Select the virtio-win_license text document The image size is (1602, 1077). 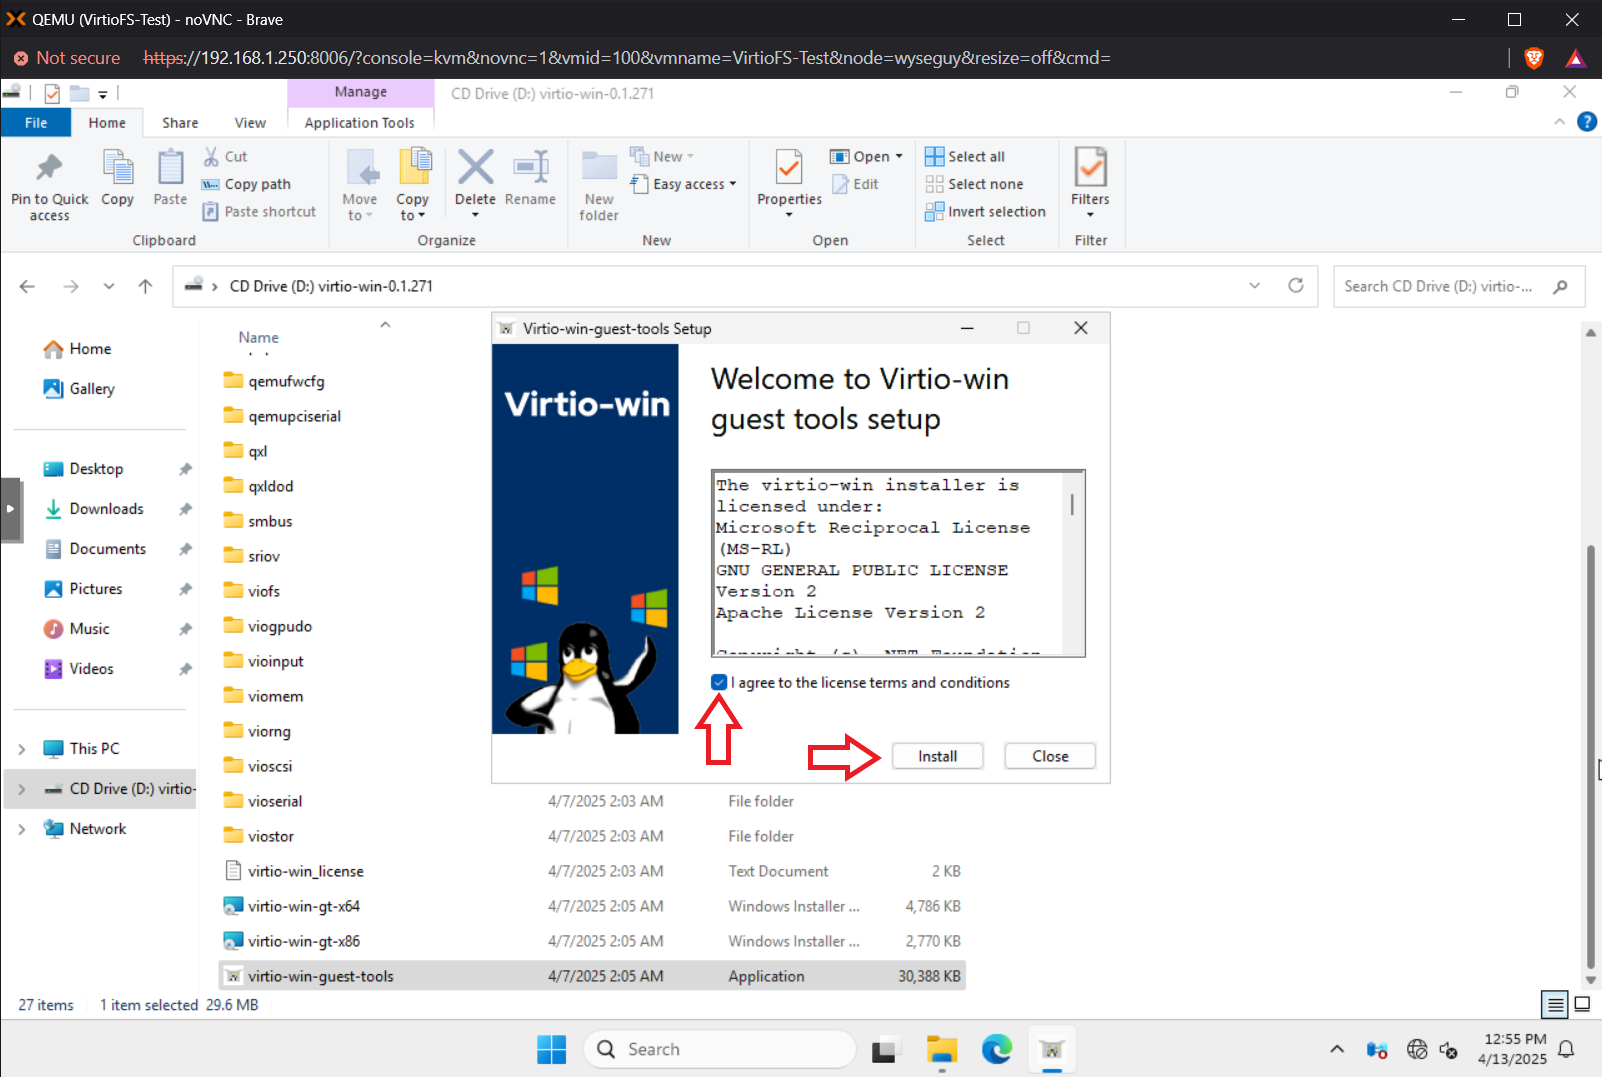[x=306, y=871]
